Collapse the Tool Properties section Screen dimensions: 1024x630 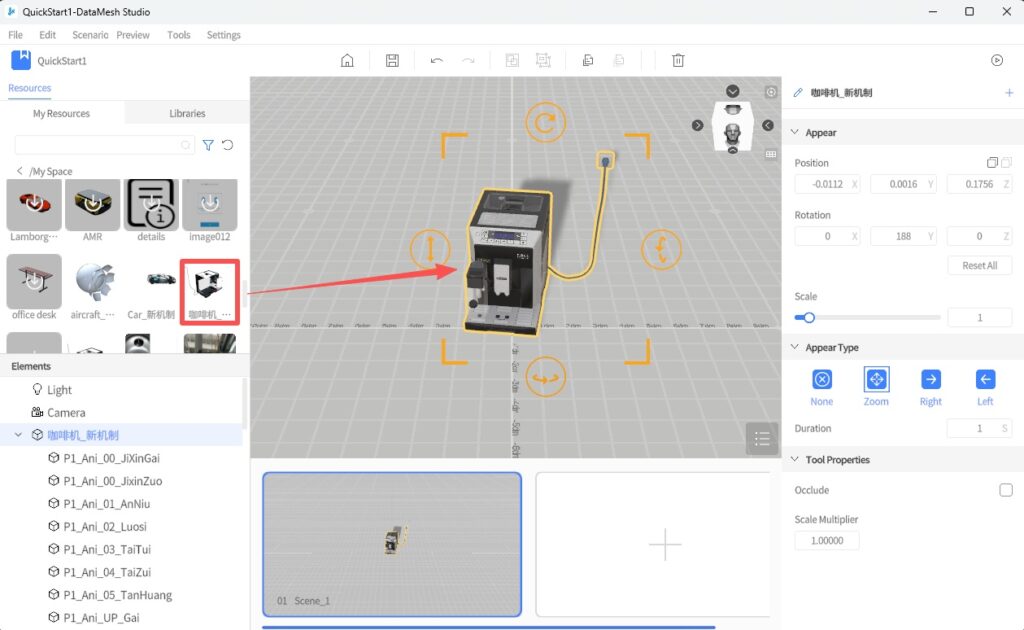(795, 460)
